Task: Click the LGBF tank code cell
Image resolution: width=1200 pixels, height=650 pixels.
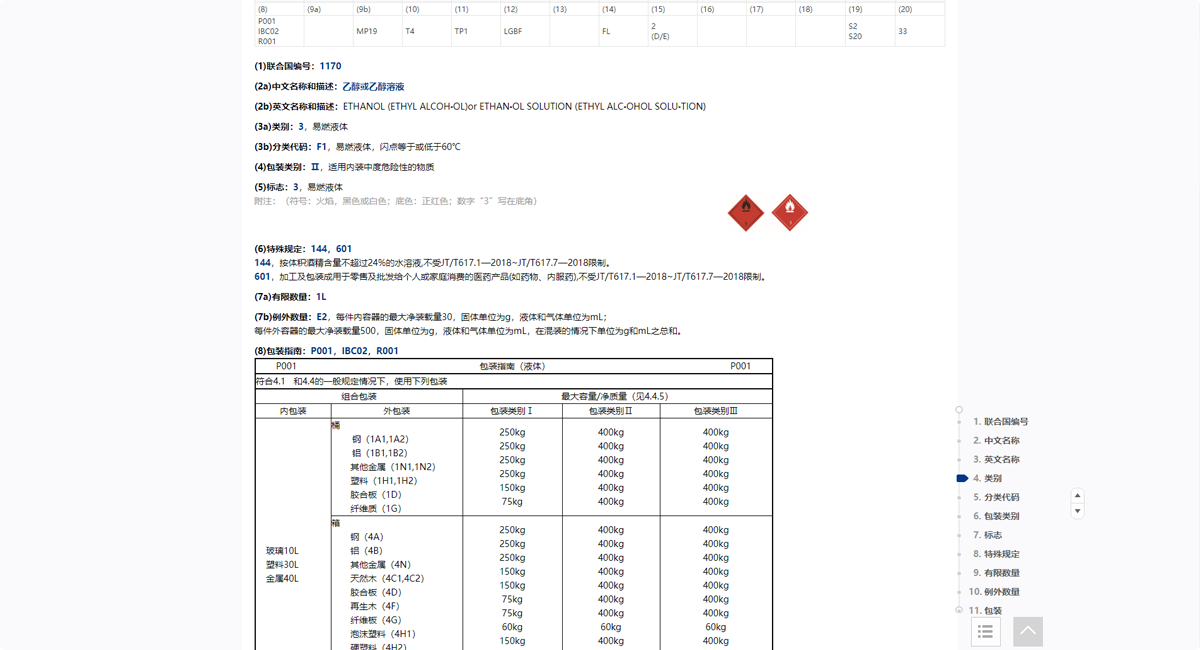Action: (525, 31)
